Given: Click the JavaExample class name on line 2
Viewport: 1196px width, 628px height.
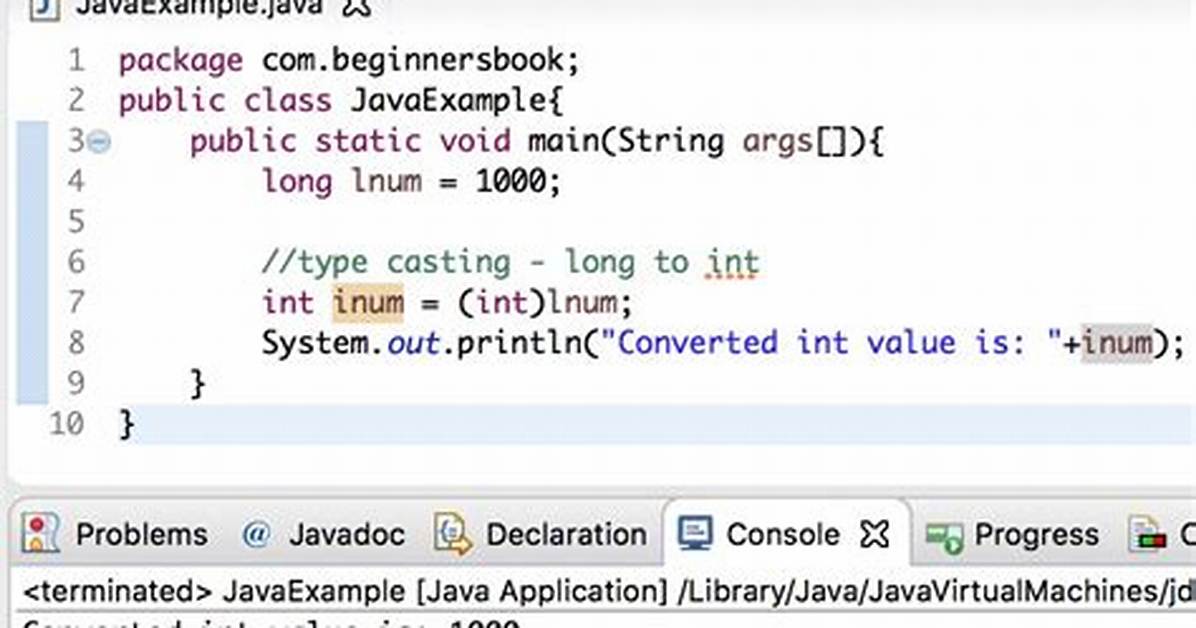Looking at the screenshot, I should pos(448,101).
